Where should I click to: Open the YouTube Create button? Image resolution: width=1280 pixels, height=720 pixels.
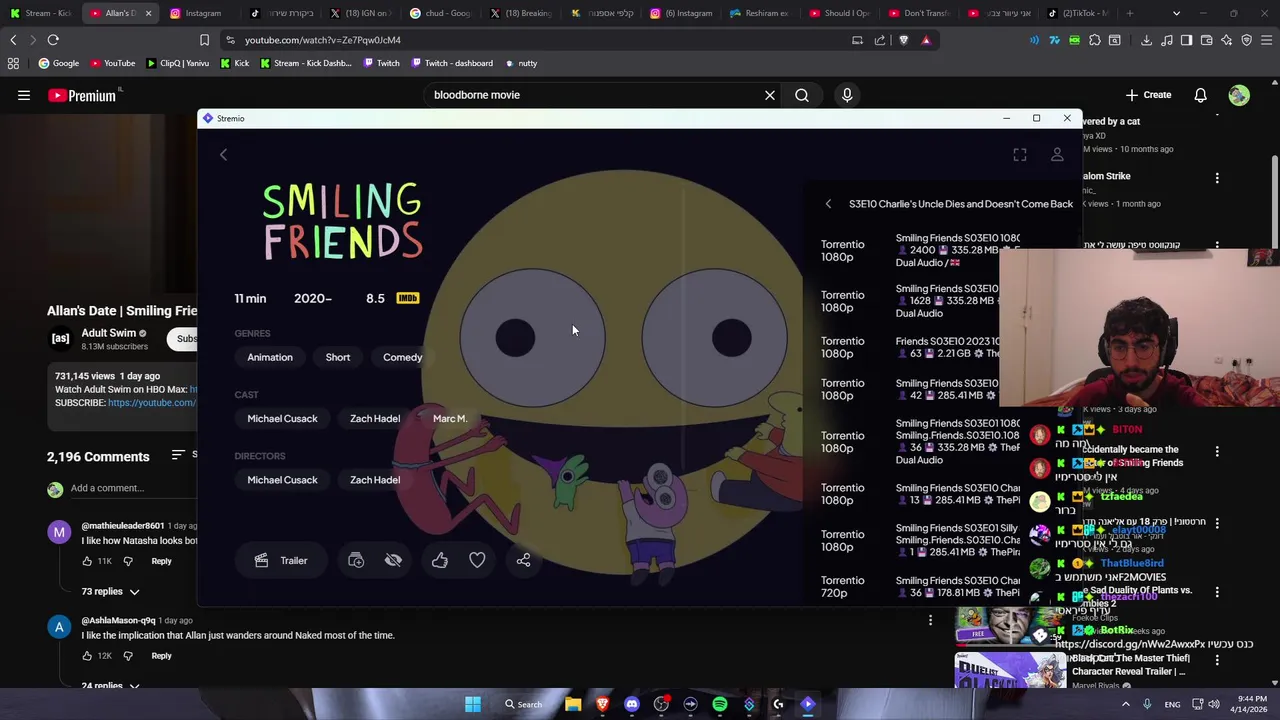(x=1148, y=95)
